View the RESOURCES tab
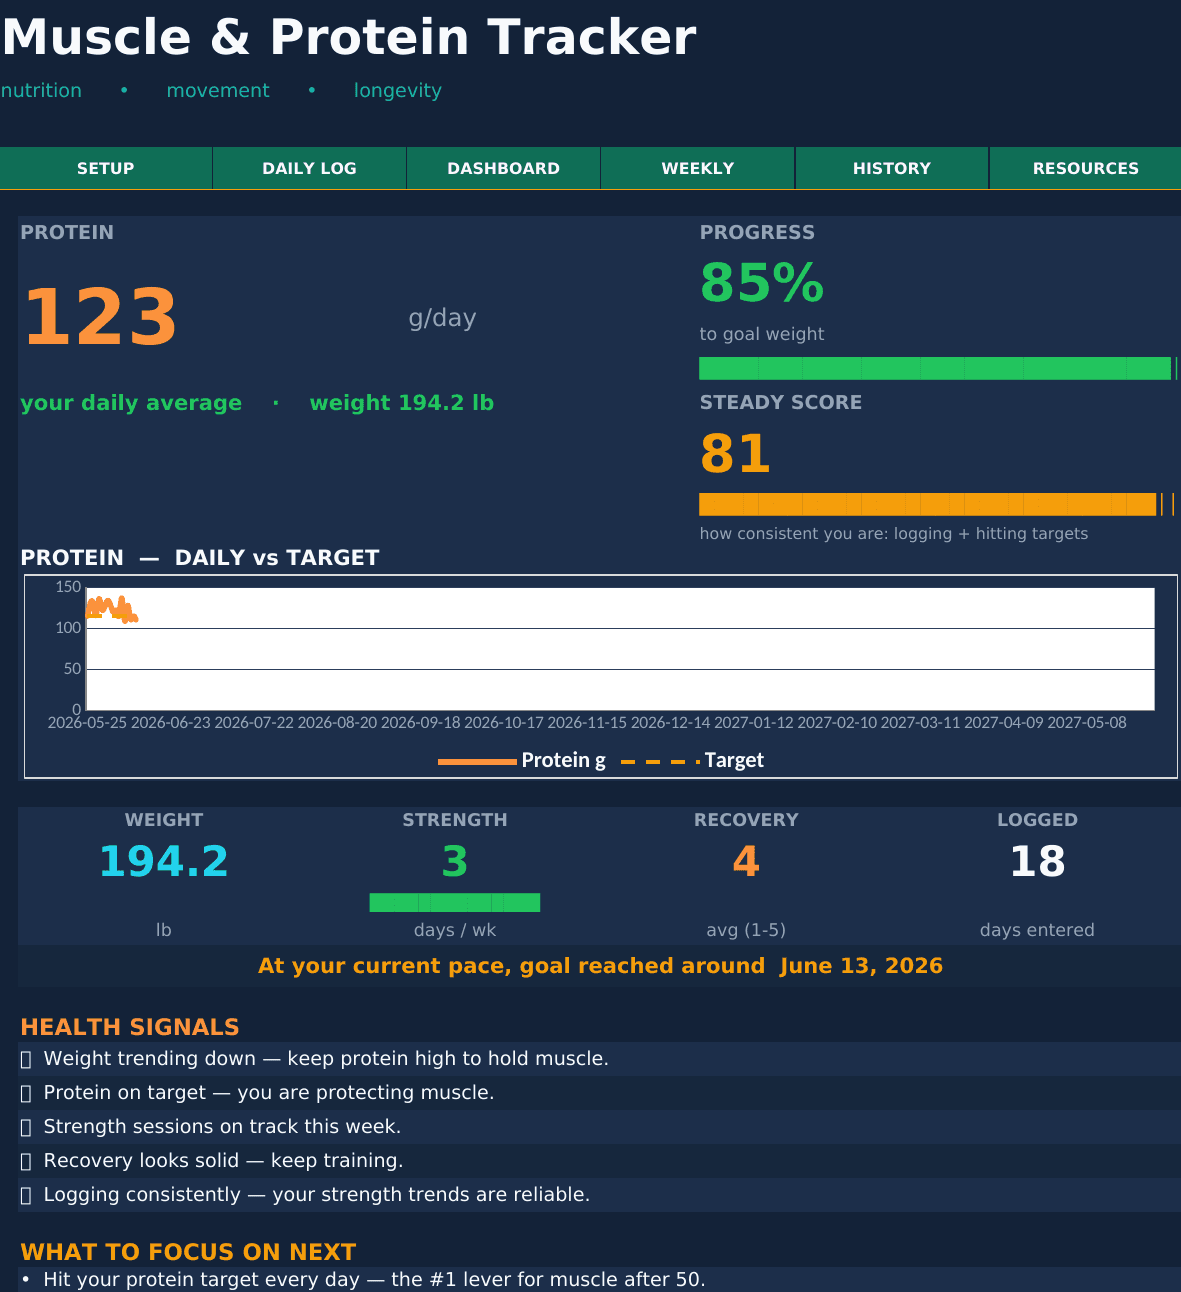 click(1086, 168)
